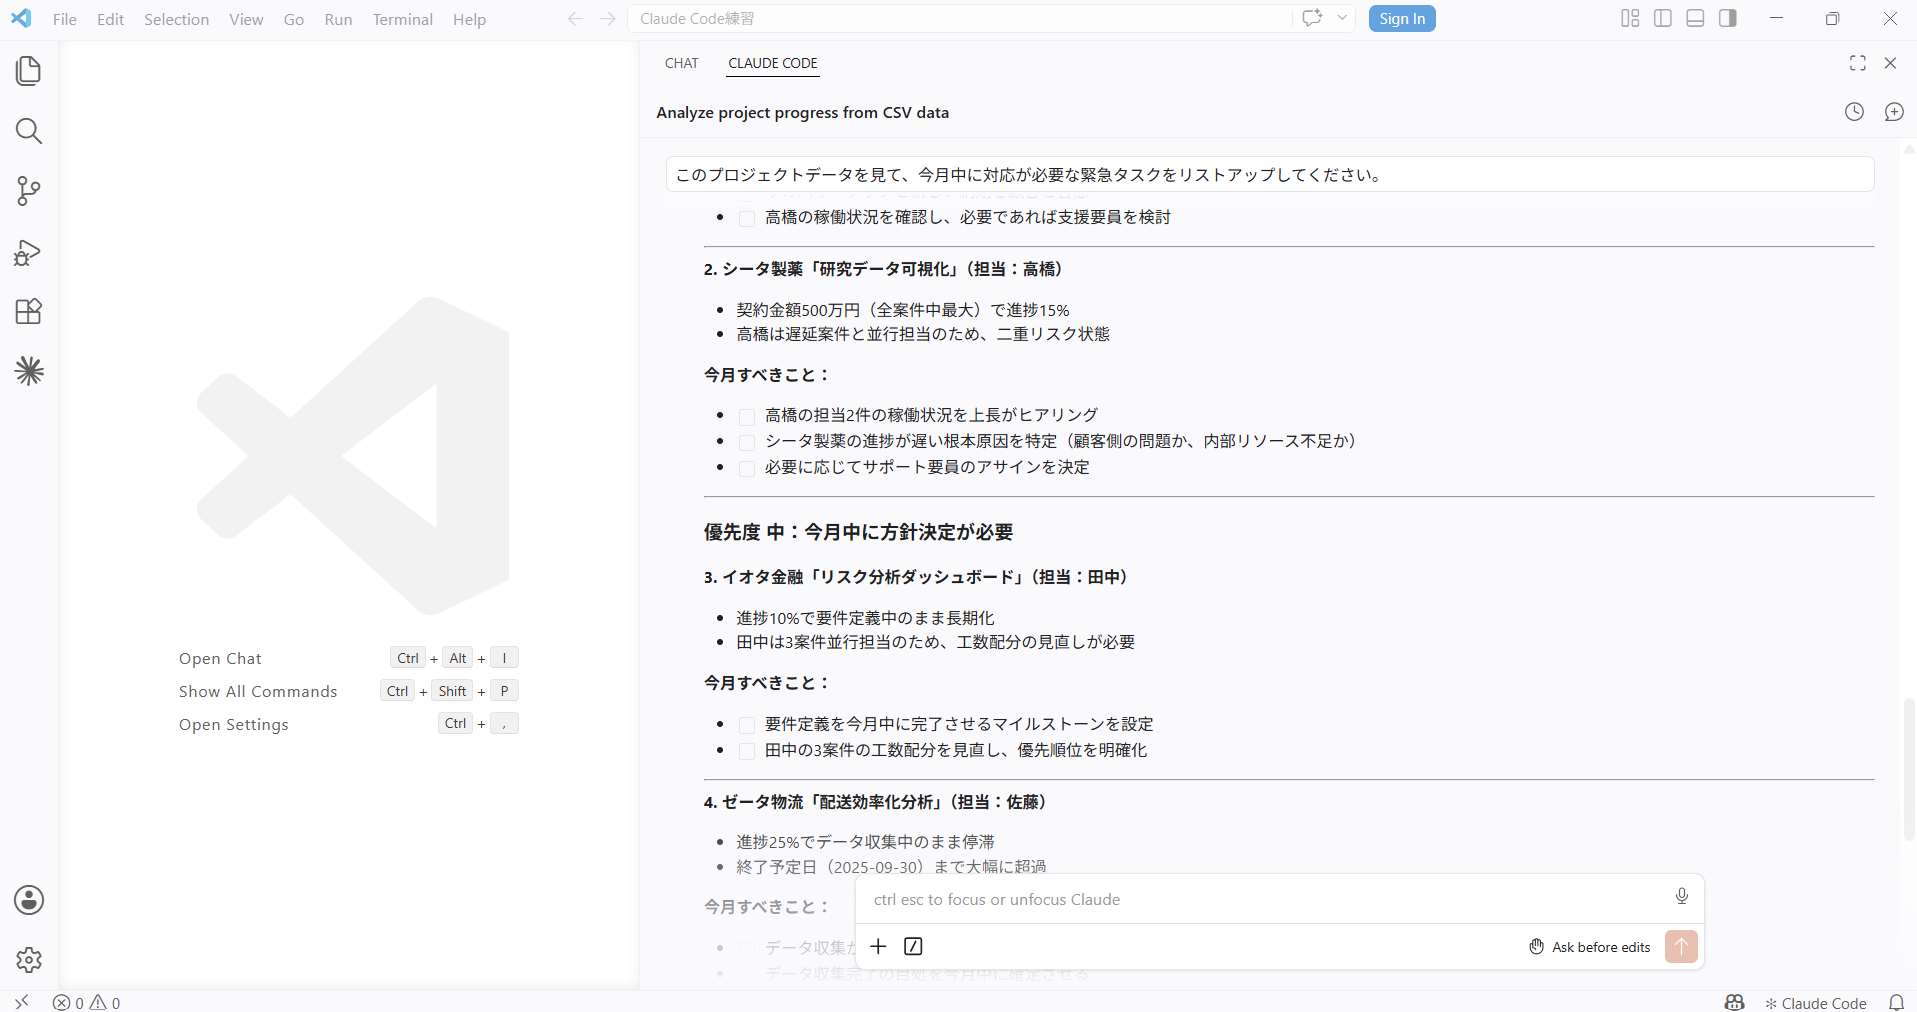Viewport: 1917px width, 1012px height.
Task: Open the Go menu
Action: [x=293, y=19]
